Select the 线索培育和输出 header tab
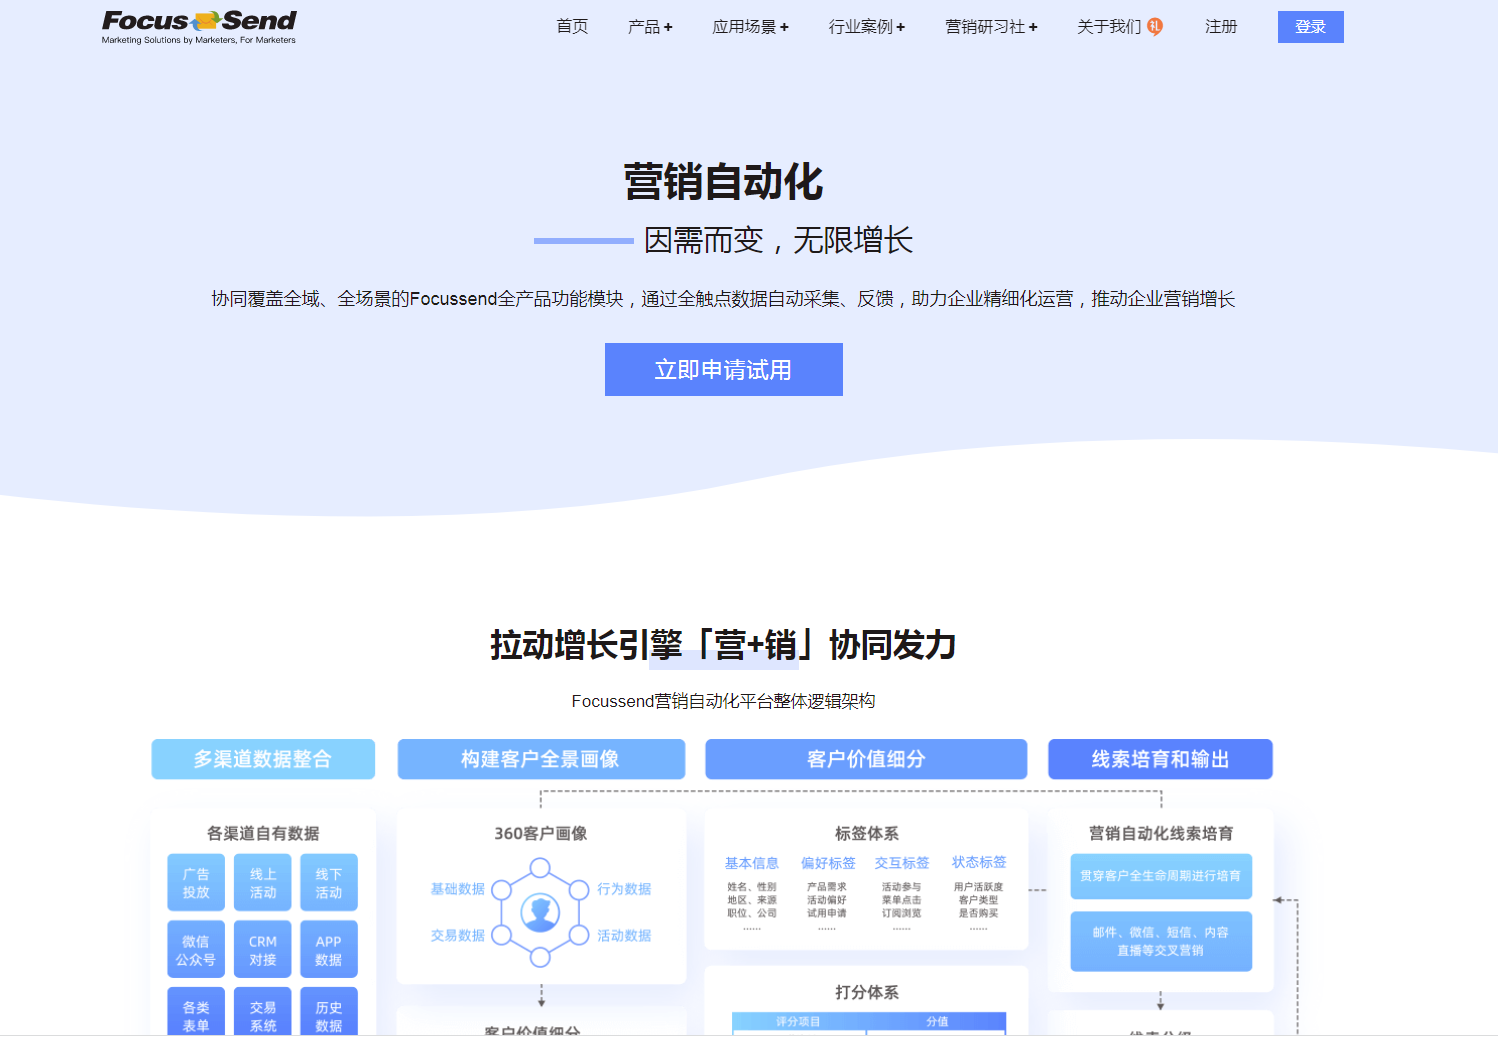 [x=1160, y=759]
